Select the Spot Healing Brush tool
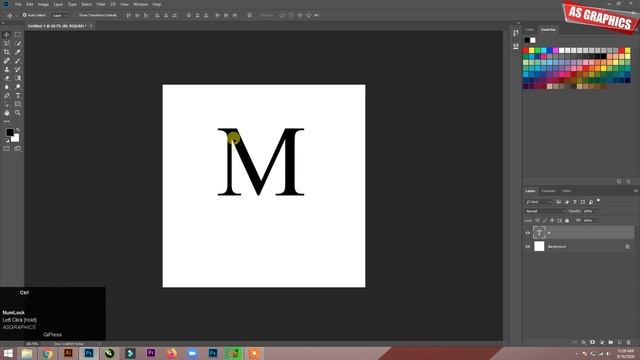The width and height of the screenshot is (640, 360). (x=7, y=61)
